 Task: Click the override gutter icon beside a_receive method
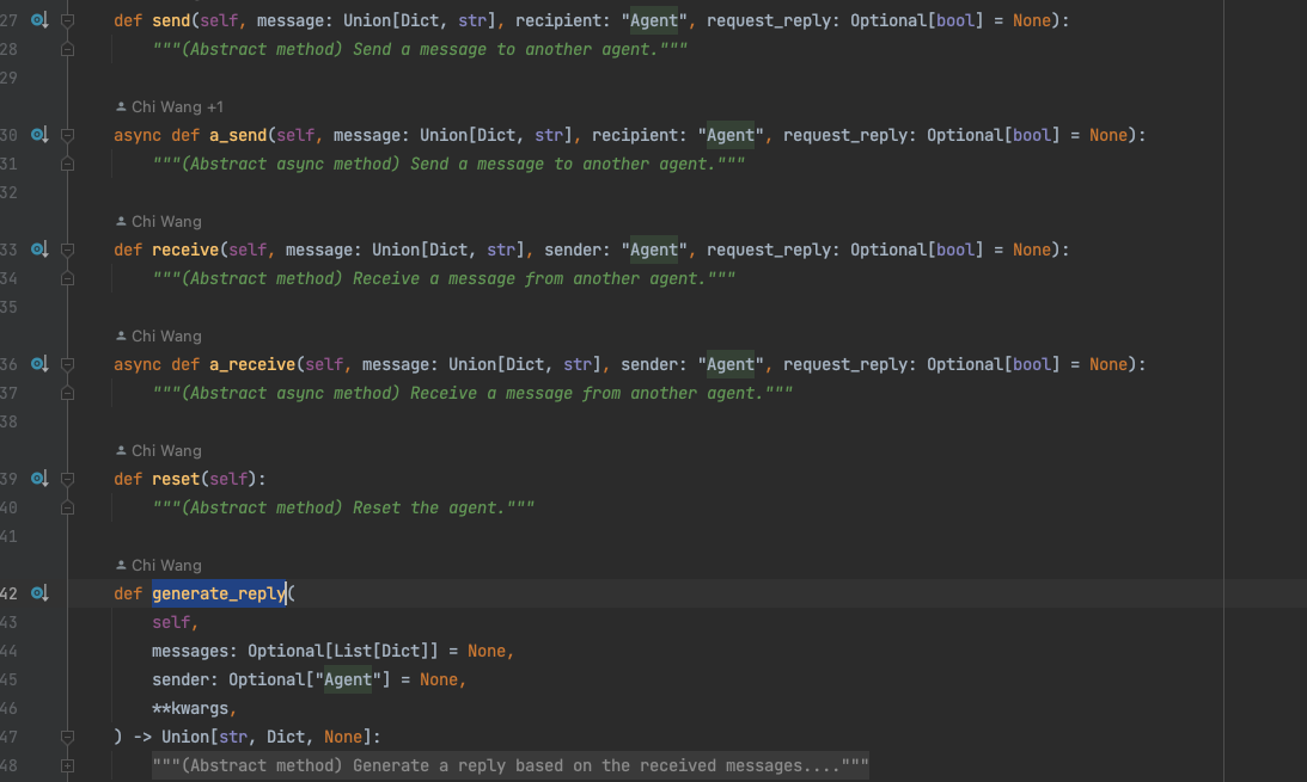(x=39, y=364)
